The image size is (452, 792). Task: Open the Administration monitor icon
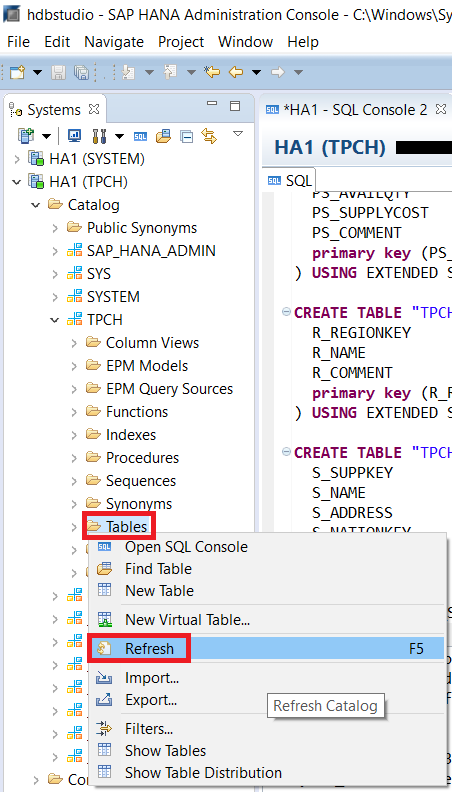(x=75, y=136)
